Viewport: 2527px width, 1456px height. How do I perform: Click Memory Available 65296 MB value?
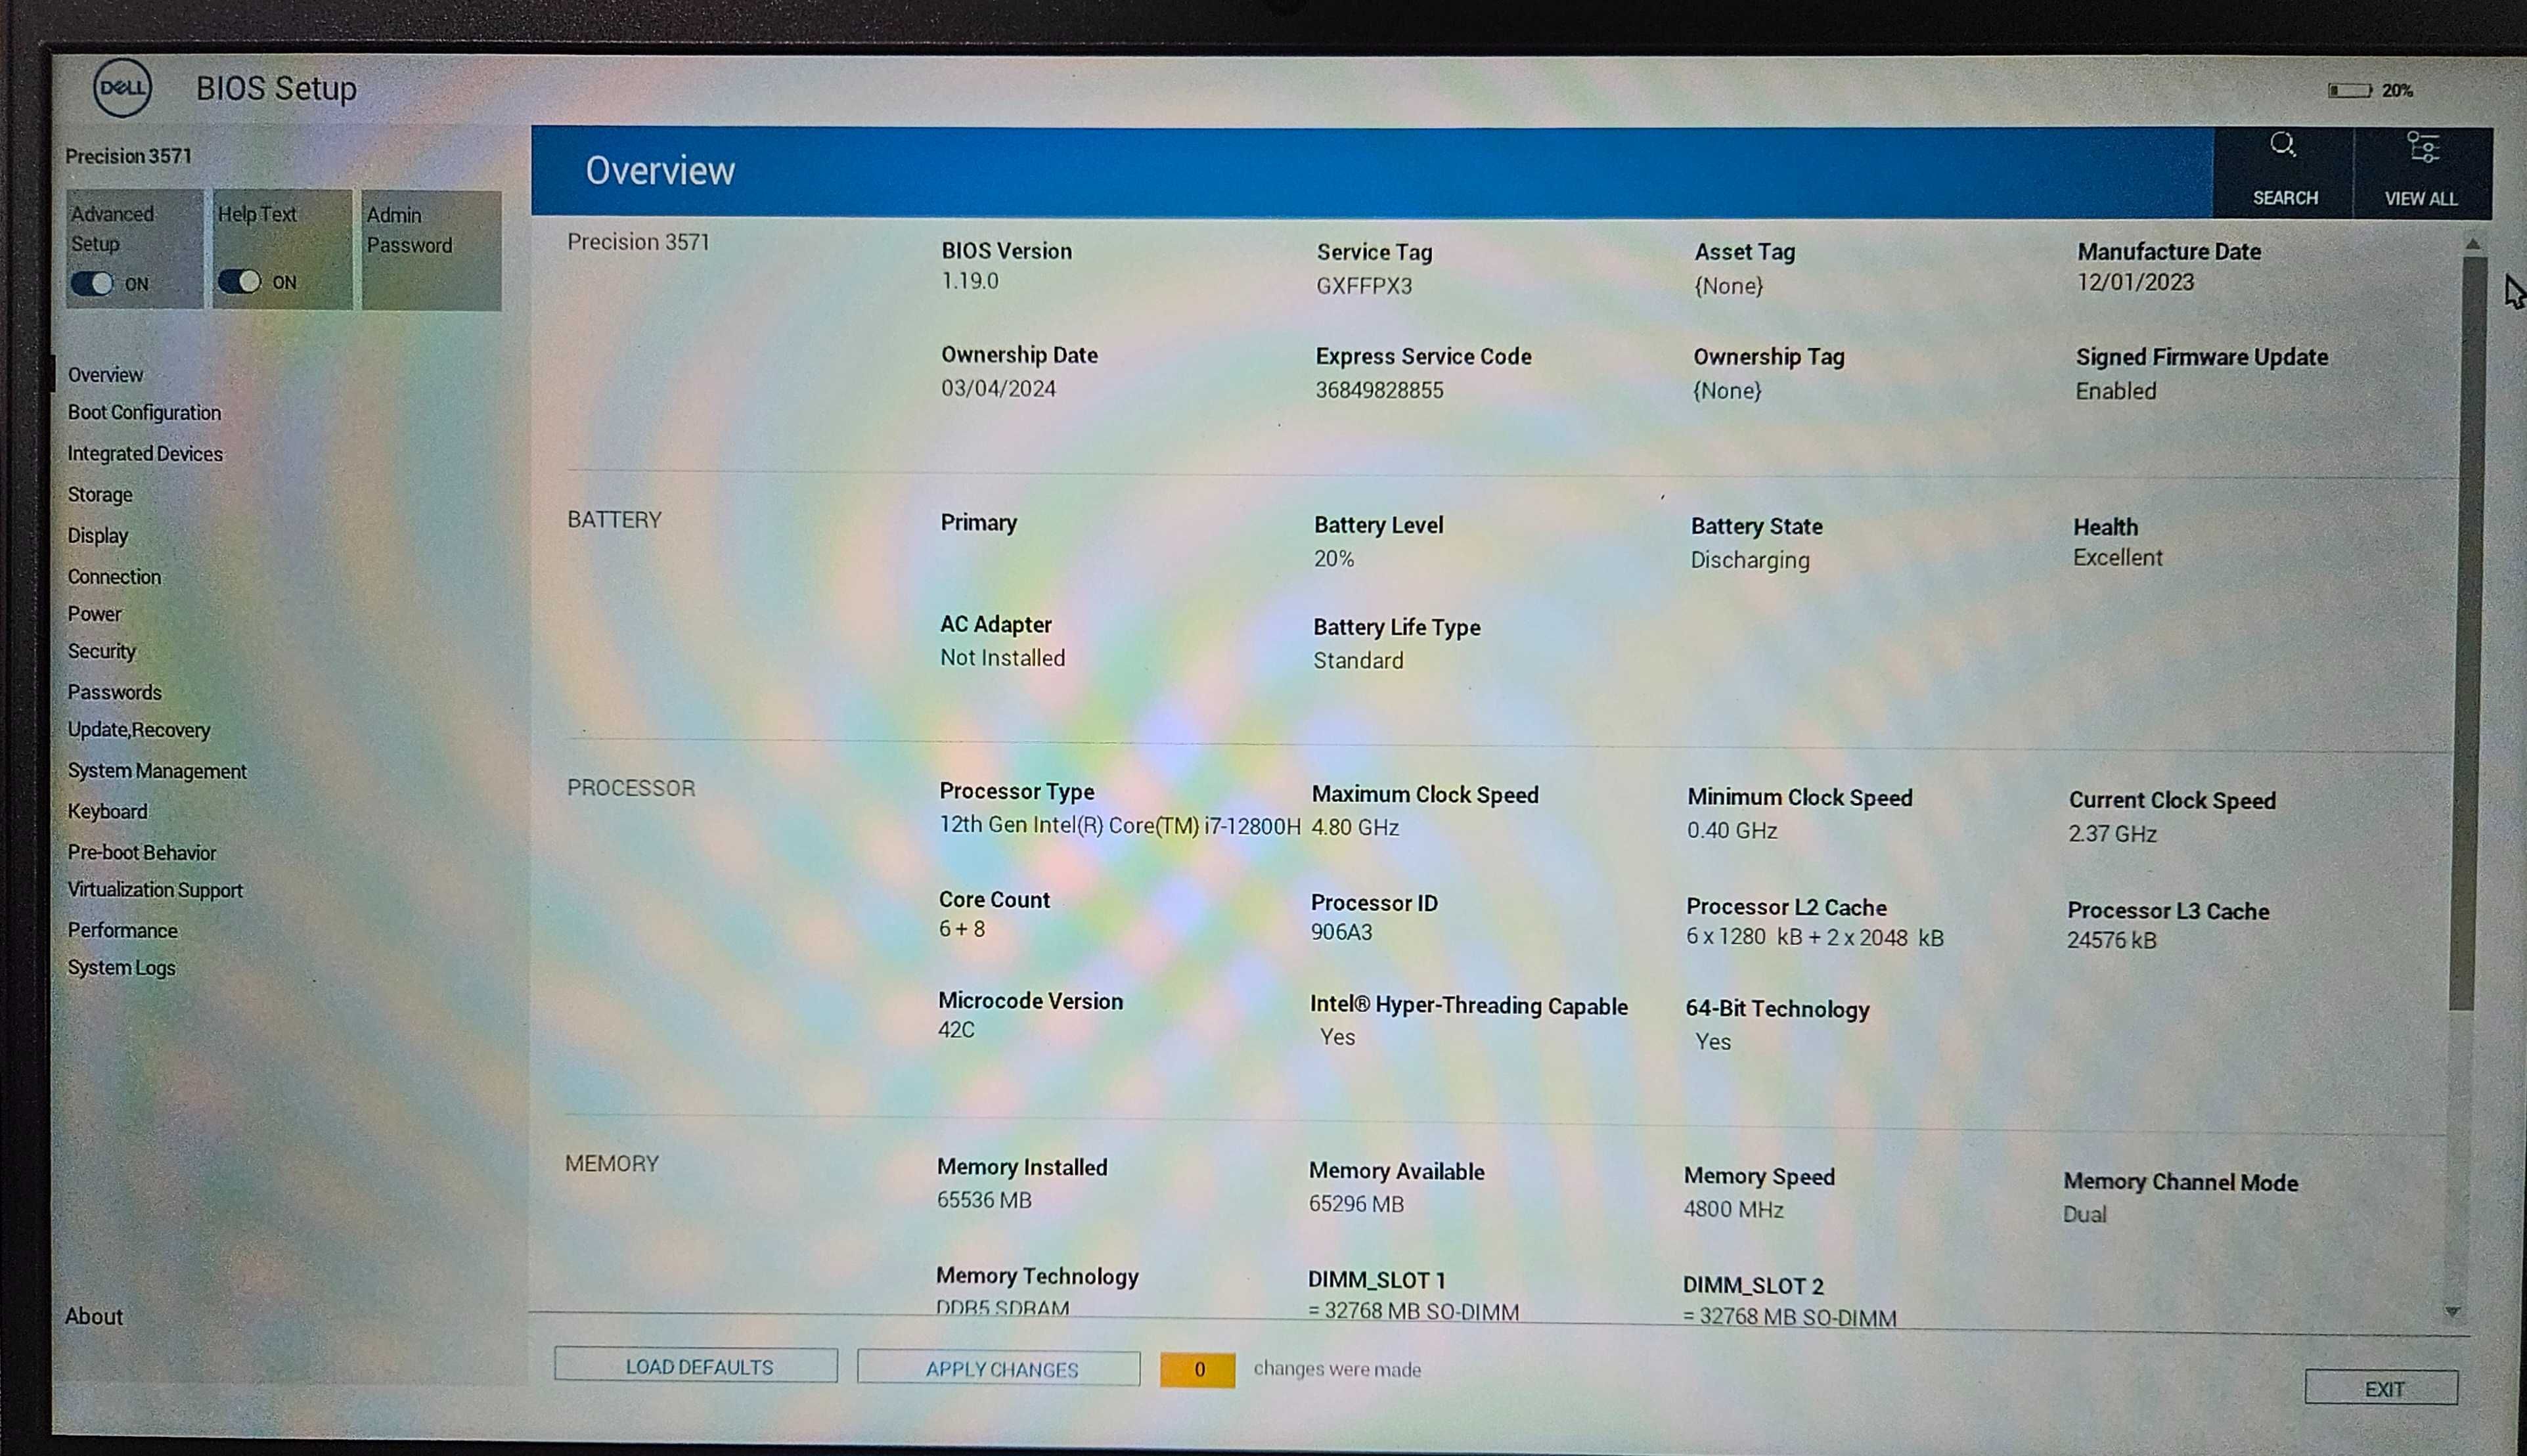pyautogui.click(x=1356, y=1204)
